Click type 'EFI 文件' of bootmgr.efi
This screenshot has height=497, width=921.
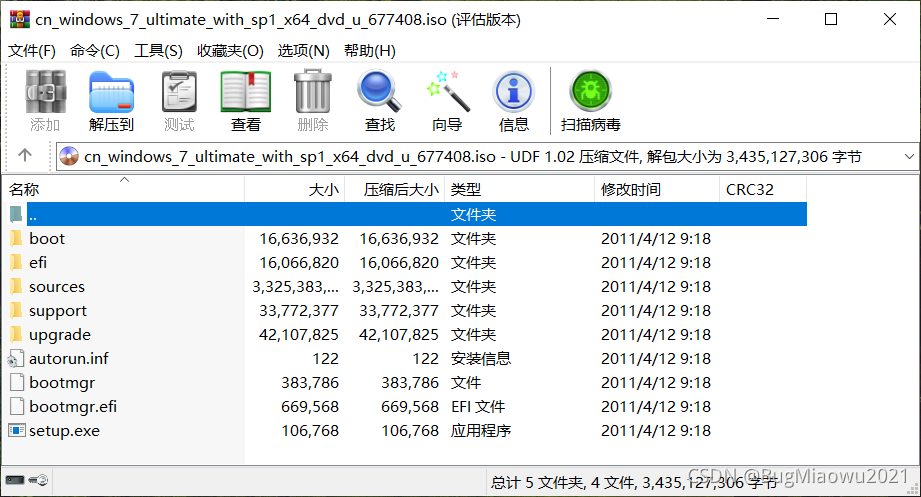(478, 407)
